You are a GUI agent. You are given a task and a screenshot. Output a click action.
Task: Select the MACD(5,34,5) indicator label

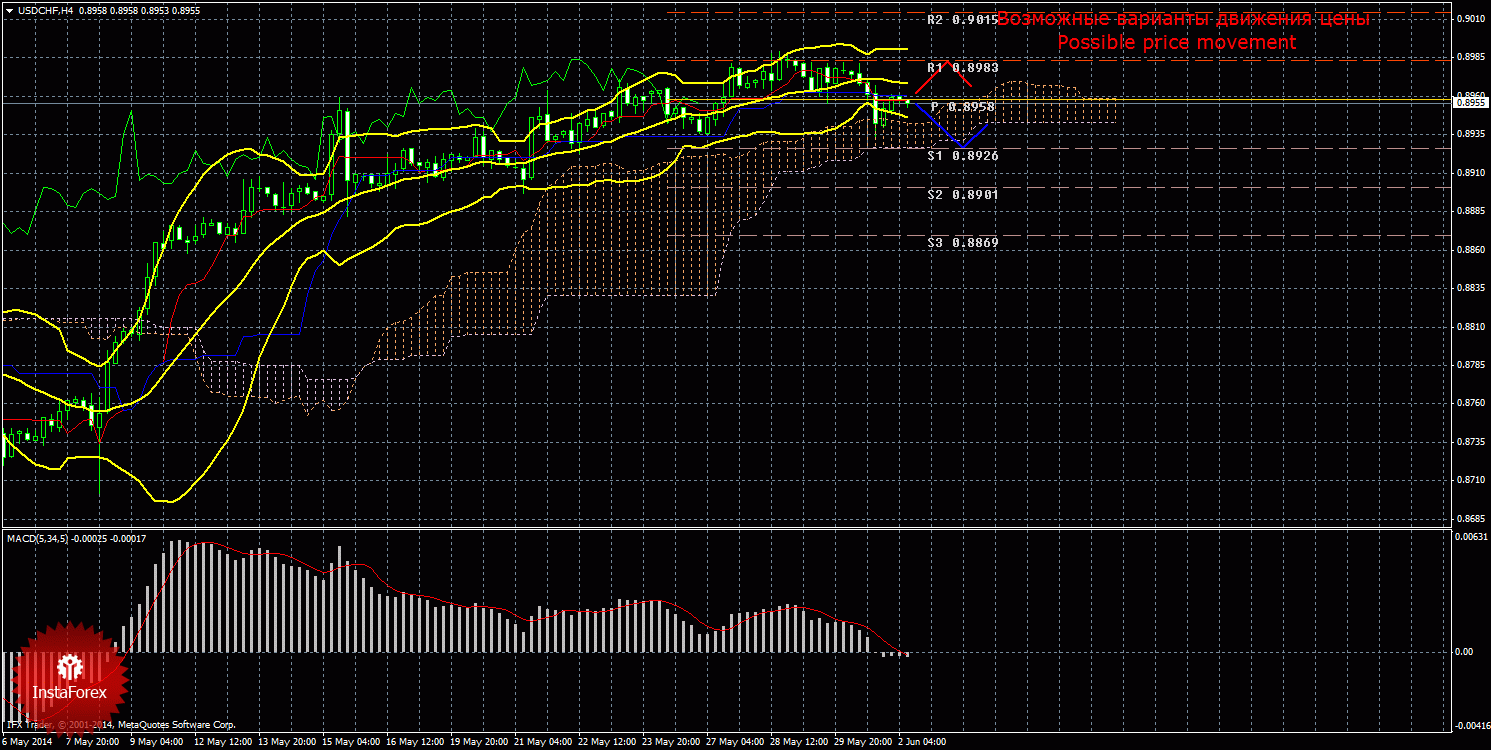pyautogui.click(x=77, y=539)
